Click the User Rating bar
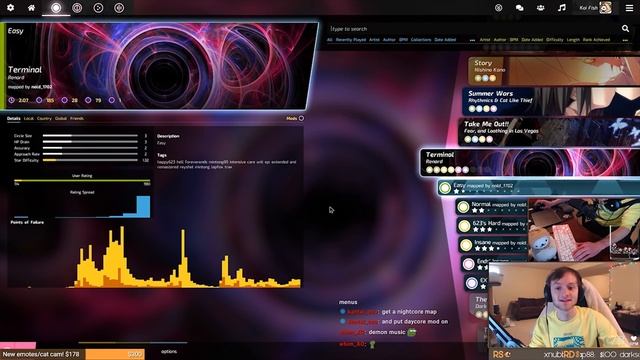The width and height of the screenshot is (640, 360). (x=82, y=180)
